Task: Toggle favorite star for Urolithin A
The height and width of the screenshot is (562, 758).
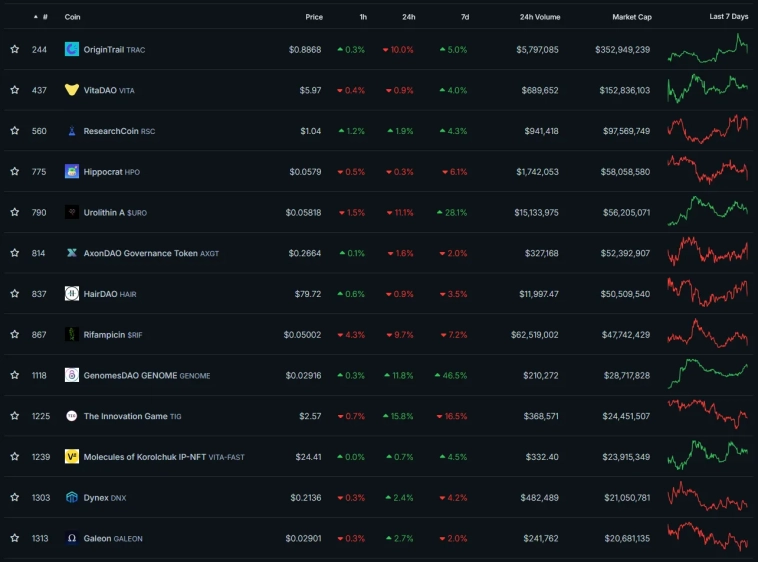Action: 15,212
